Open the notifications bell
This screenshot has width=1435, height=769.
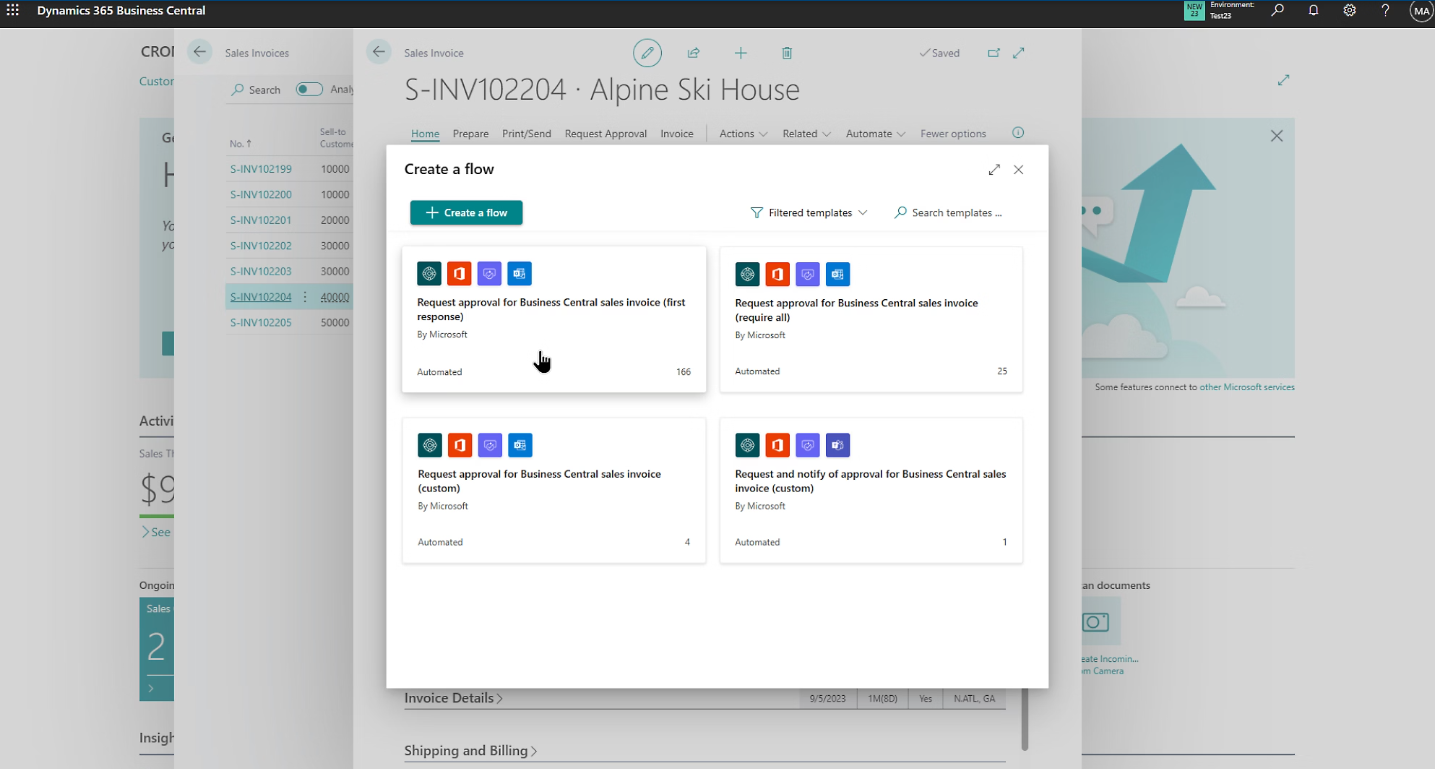(1313, 10)
